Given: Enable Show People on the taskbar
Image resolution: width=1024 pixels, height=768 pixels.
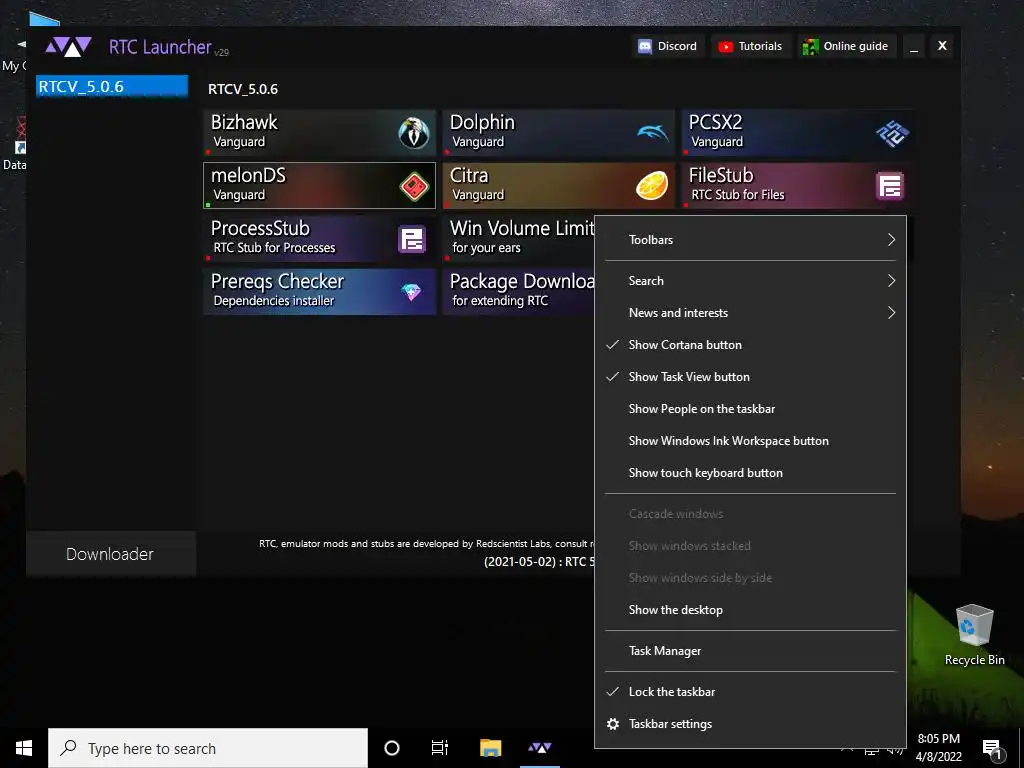Looking at the screenshot, I should 750,409.
